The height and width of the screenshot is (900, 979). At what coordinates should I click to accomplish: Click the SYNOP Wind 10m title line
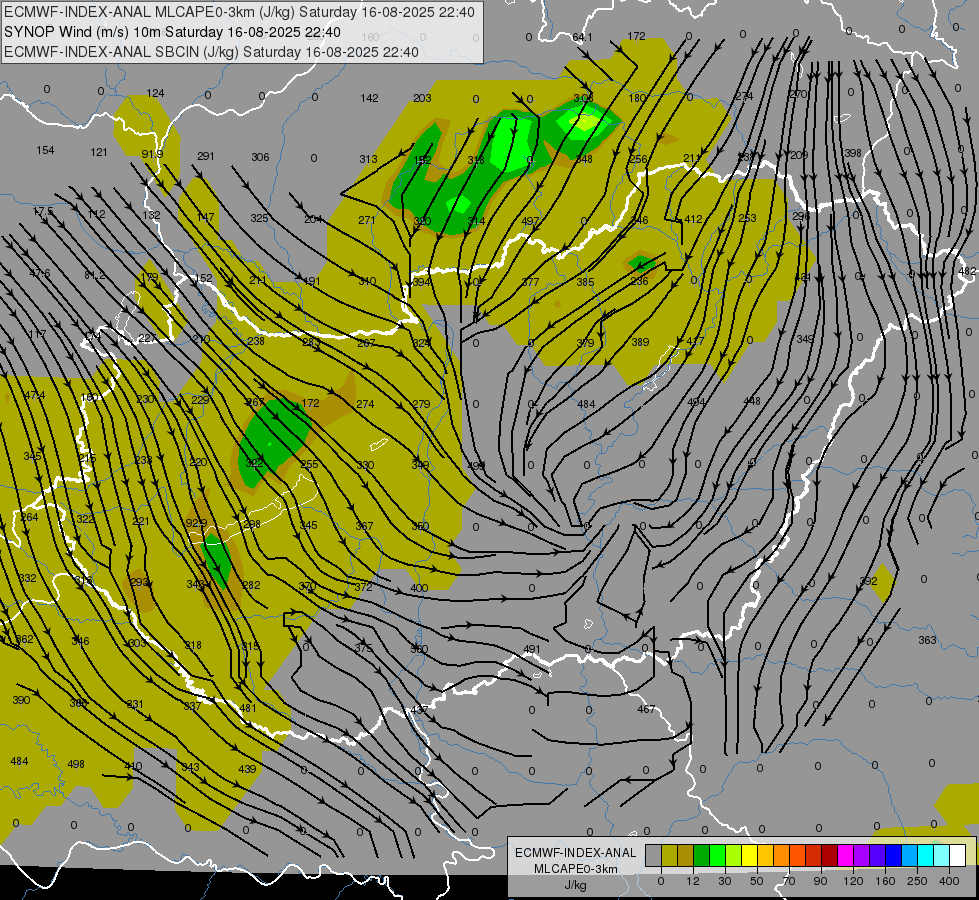pos(172,32)
